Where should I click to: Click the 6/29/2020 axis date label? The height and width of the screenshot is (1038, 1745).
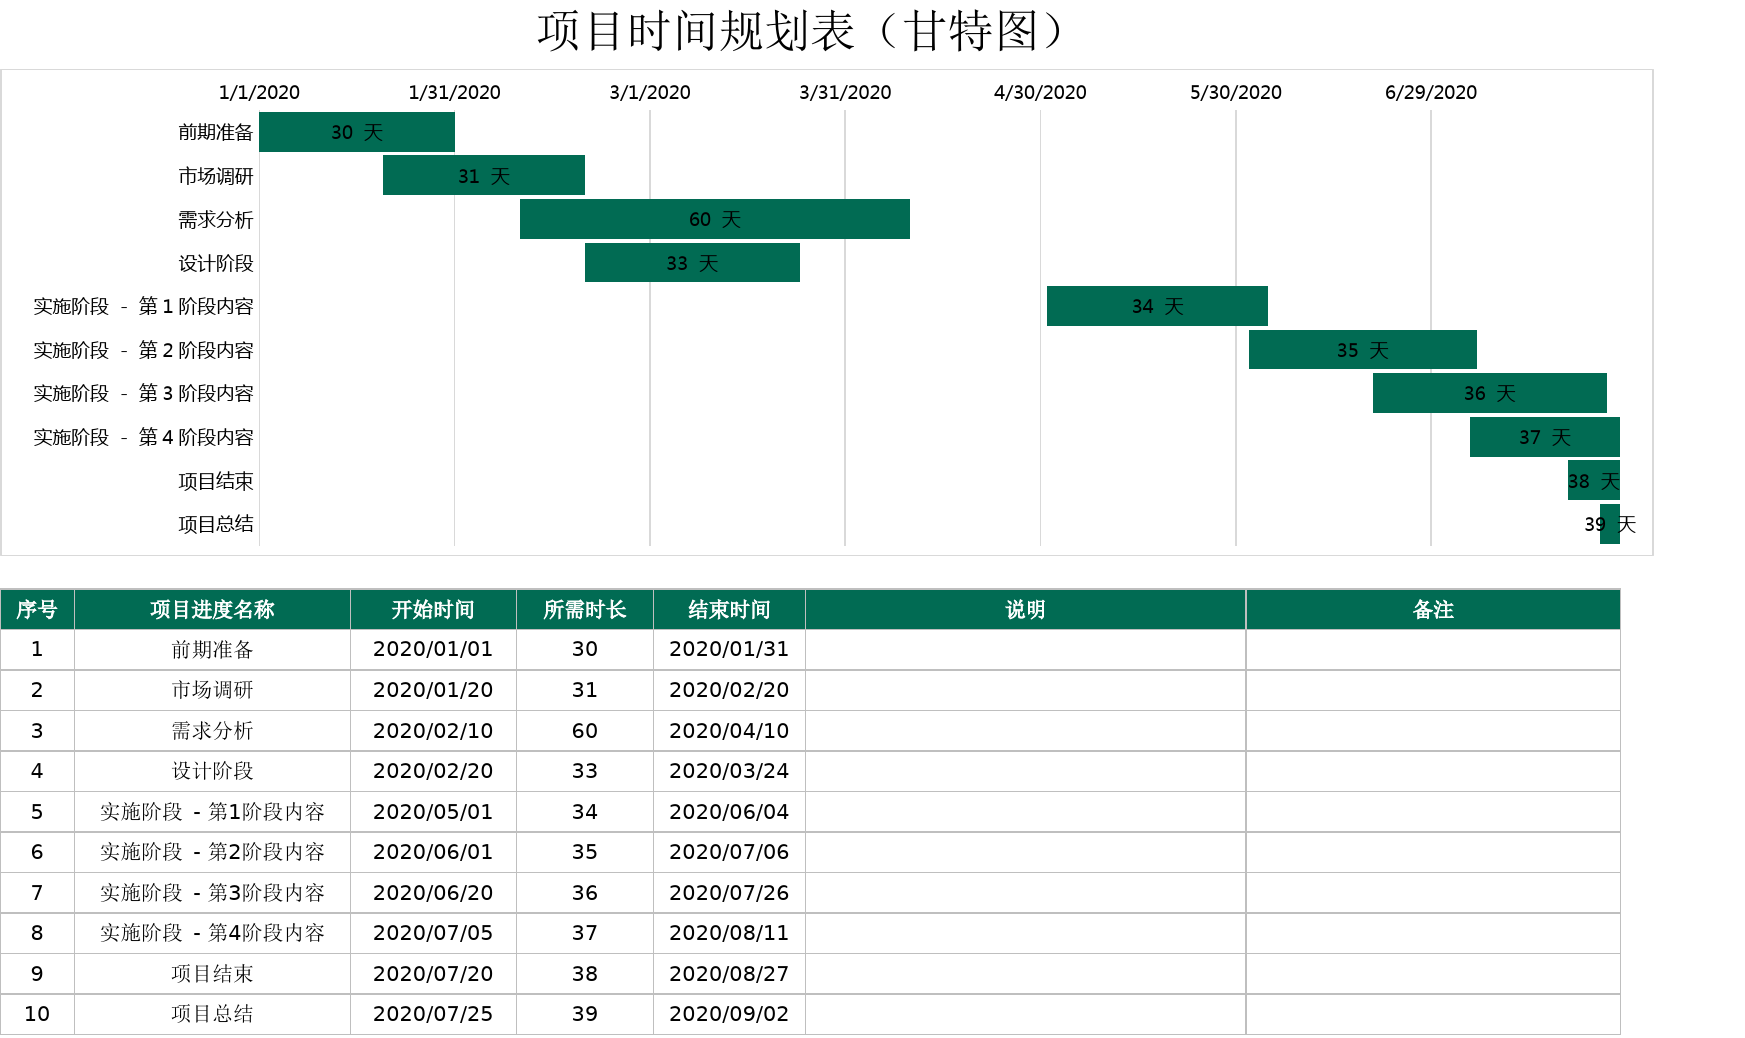(x=1431, y=92)
